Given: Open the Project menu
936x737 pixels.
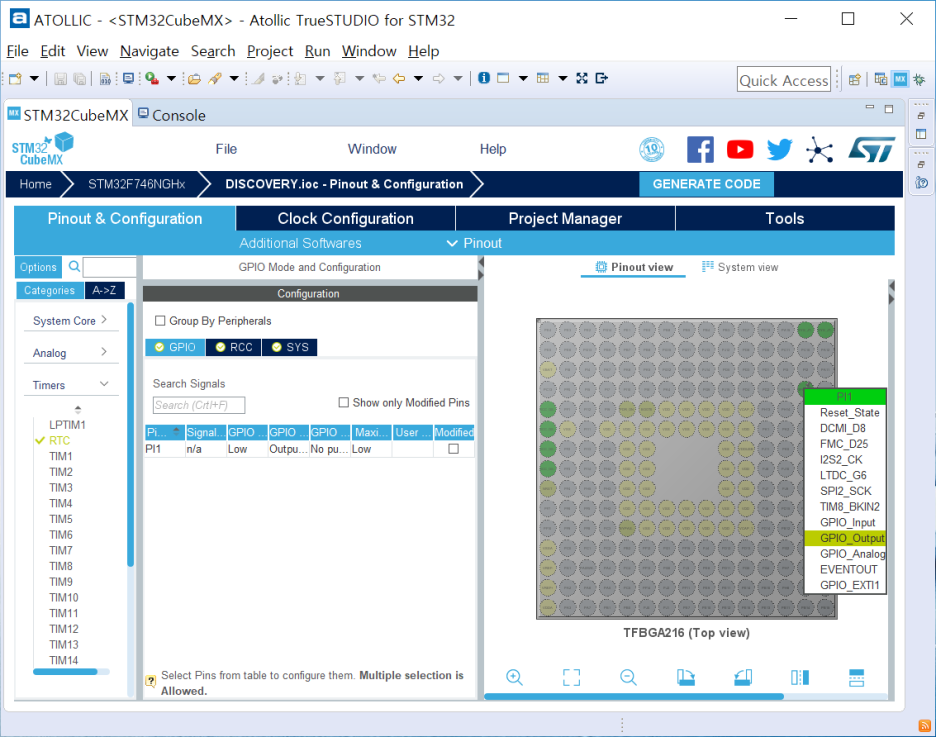Looking at the screenshot, I should 270,51.
